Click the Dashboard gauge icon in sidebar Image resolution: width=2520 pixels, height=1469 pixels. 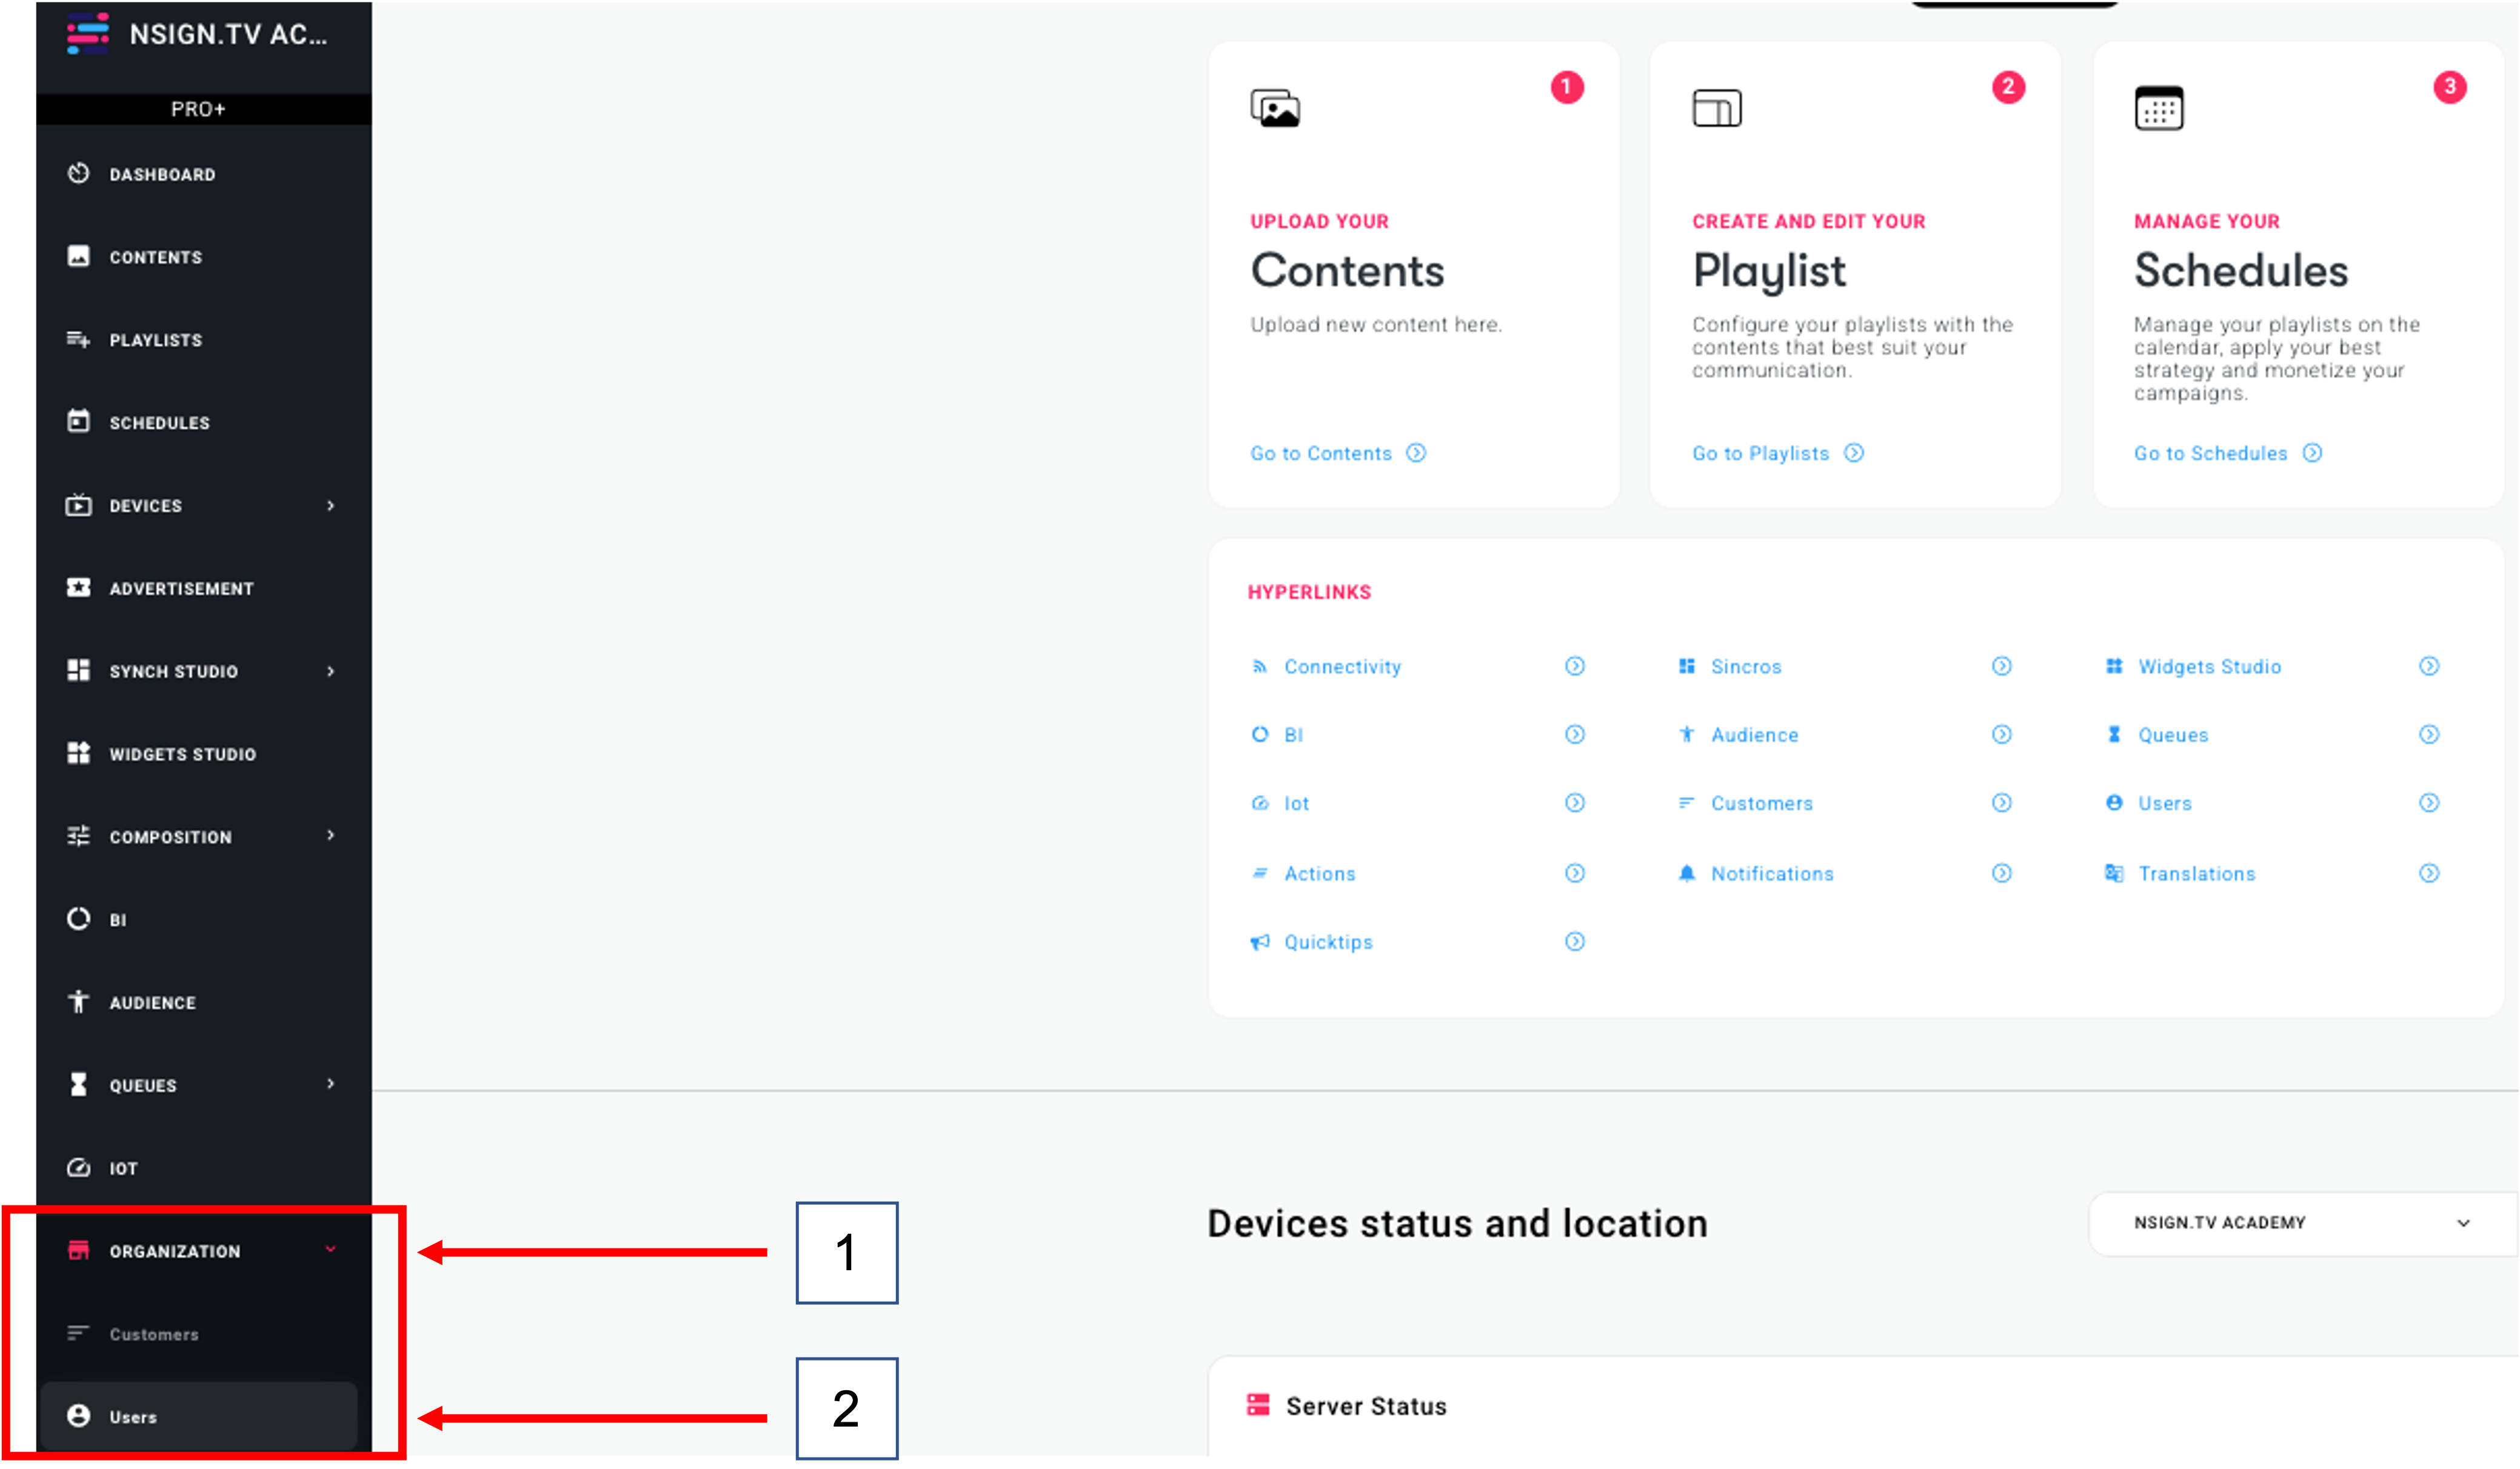79,174
